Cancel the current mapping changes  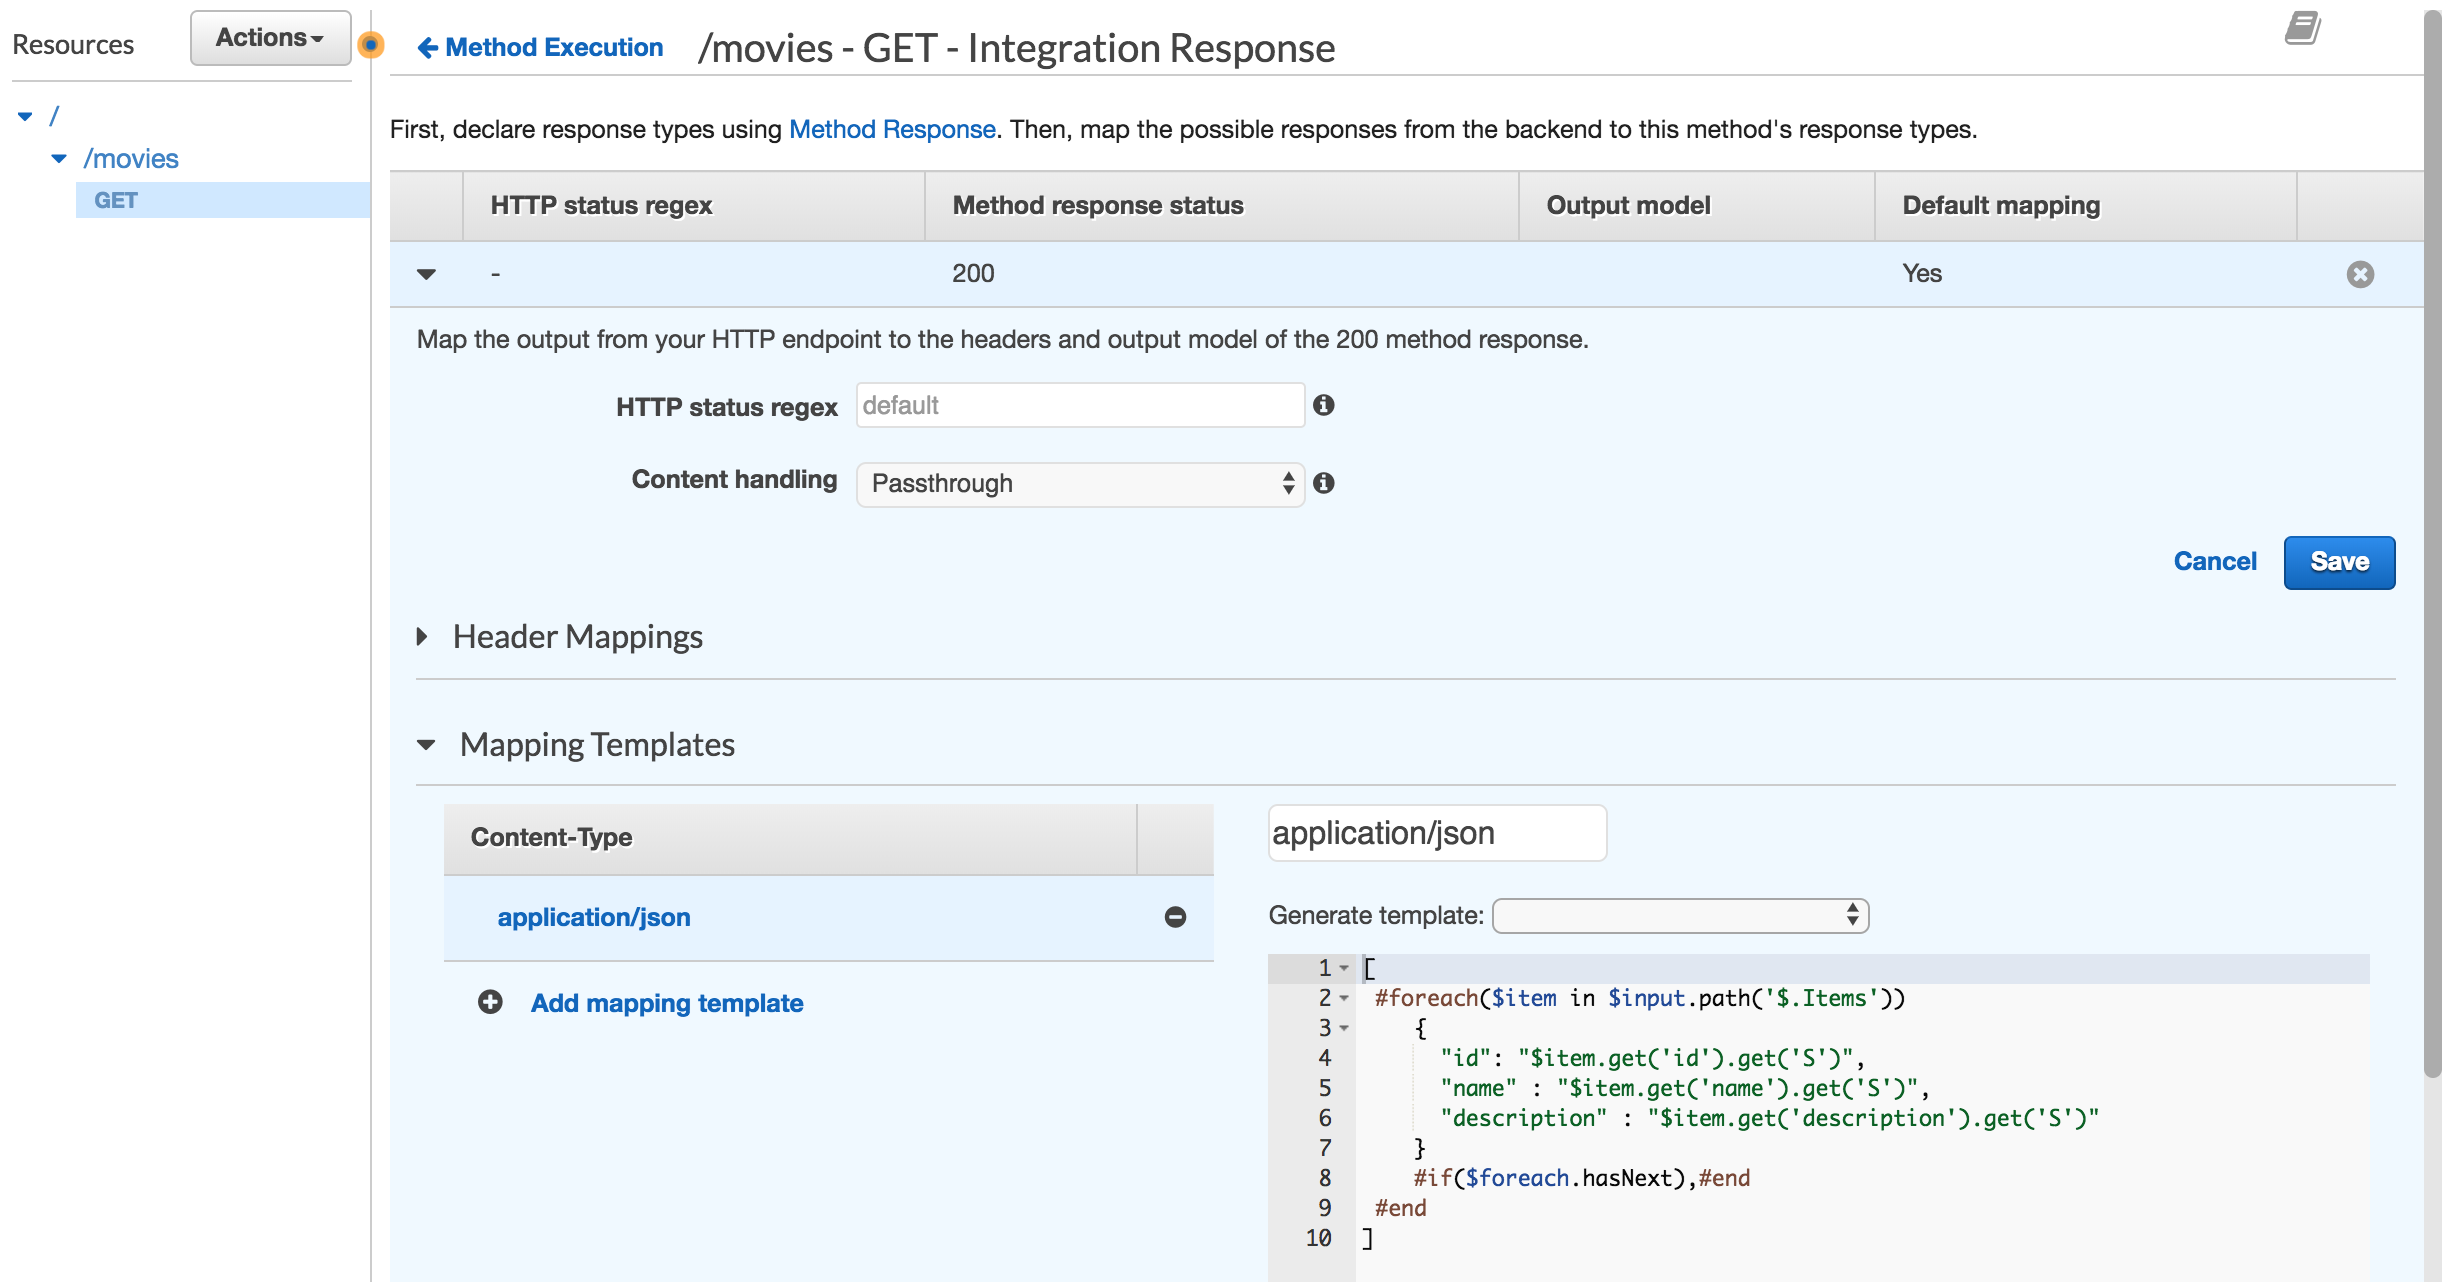2215,561
